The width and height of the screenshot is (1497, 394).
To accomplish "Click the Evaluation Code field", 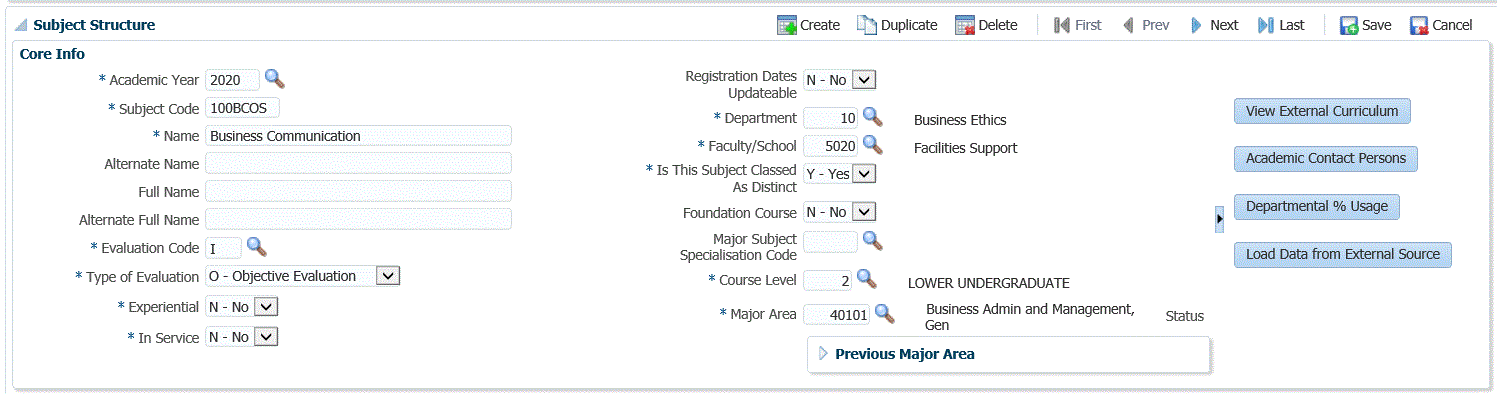I will click(223, 248).
